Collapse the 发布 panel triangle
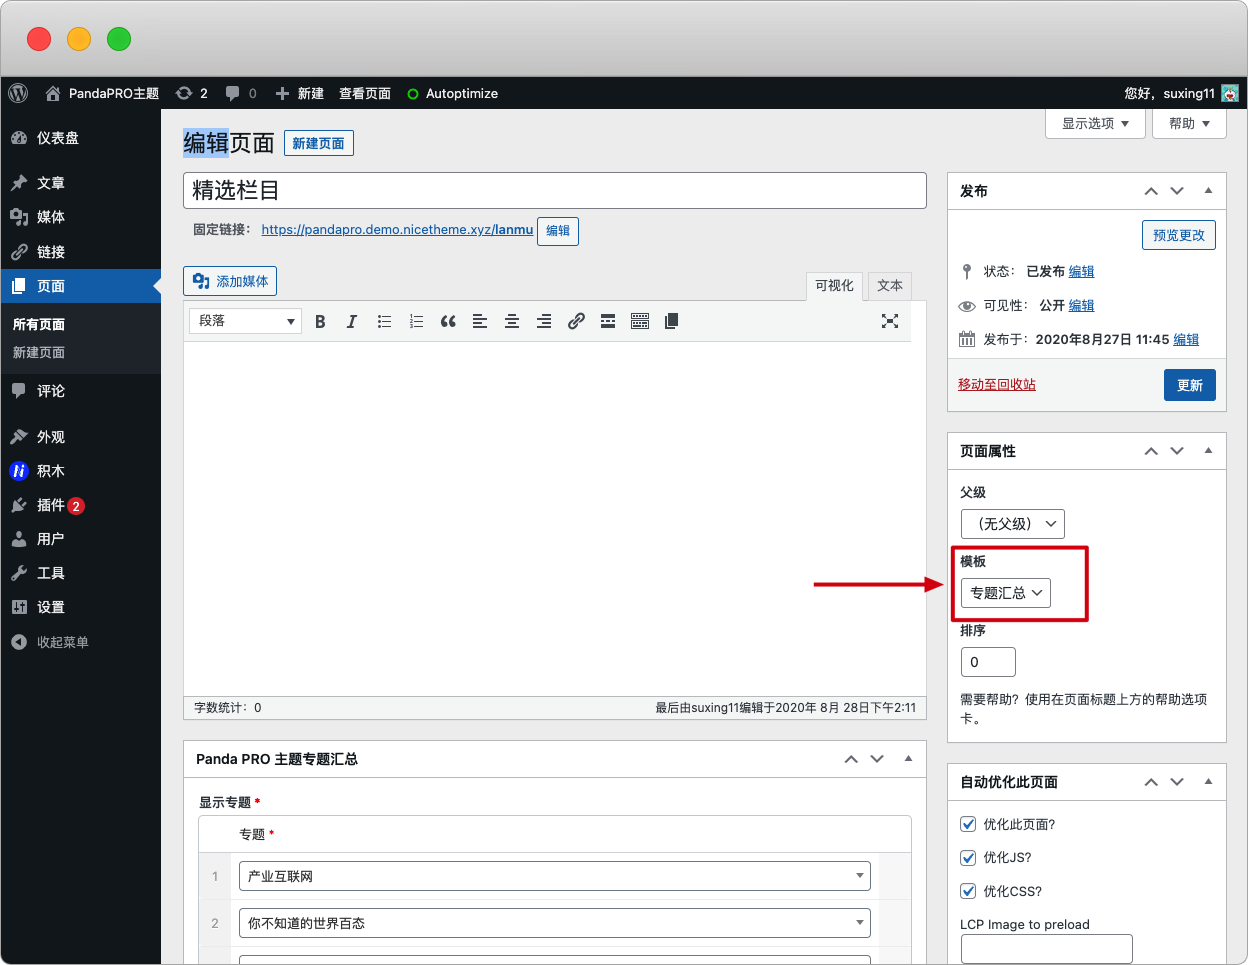 tap(1208, 190)
